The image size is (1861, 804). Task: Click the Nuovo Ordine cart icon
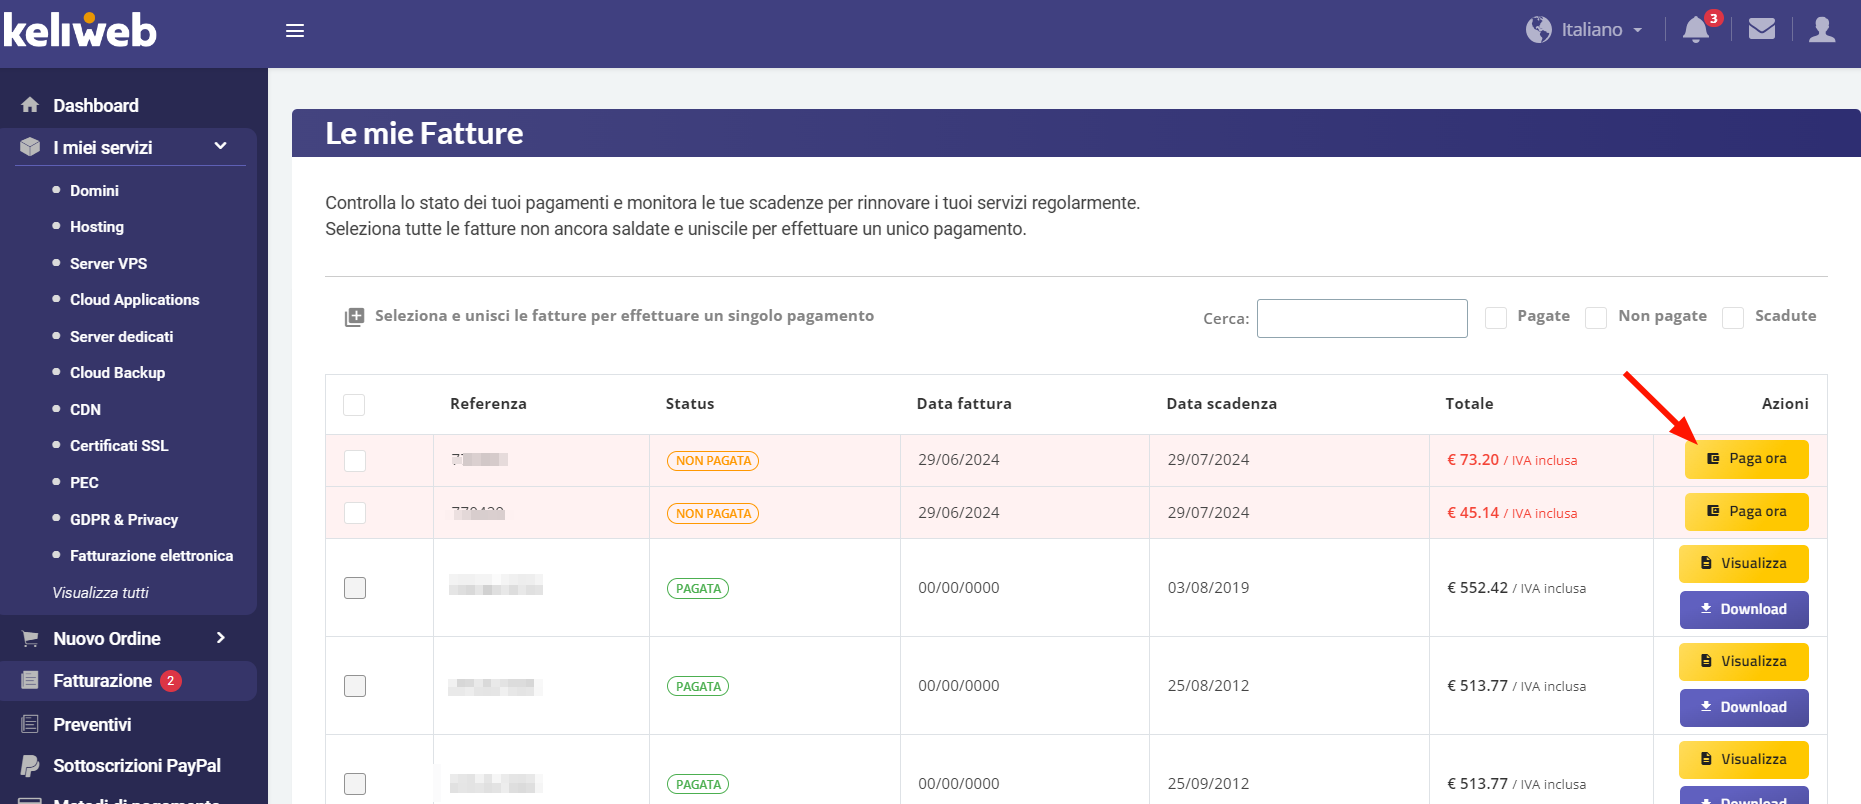30,639
